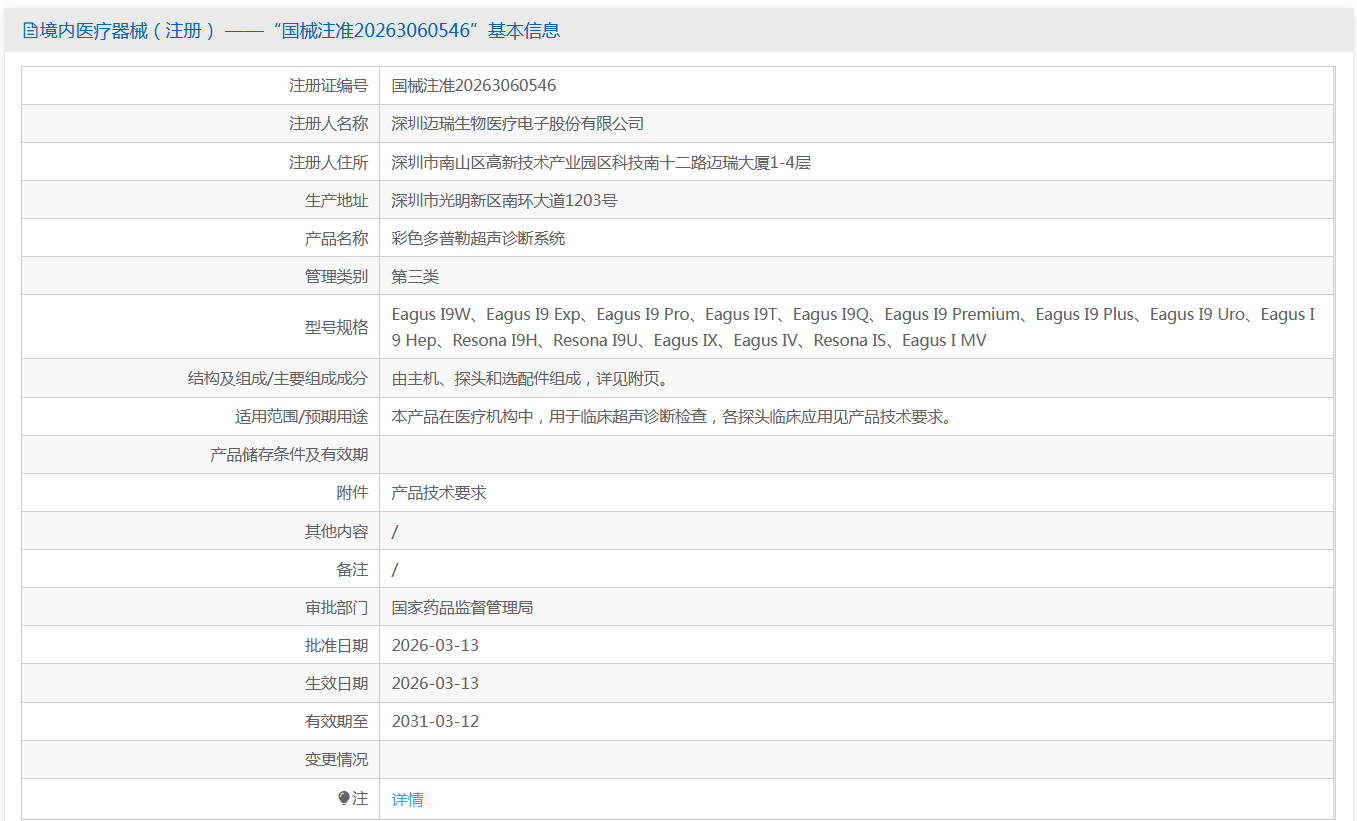Click the address 深圳市光明新区南环大道1203号
1357x821 pixels.
[x=505, y=200]
